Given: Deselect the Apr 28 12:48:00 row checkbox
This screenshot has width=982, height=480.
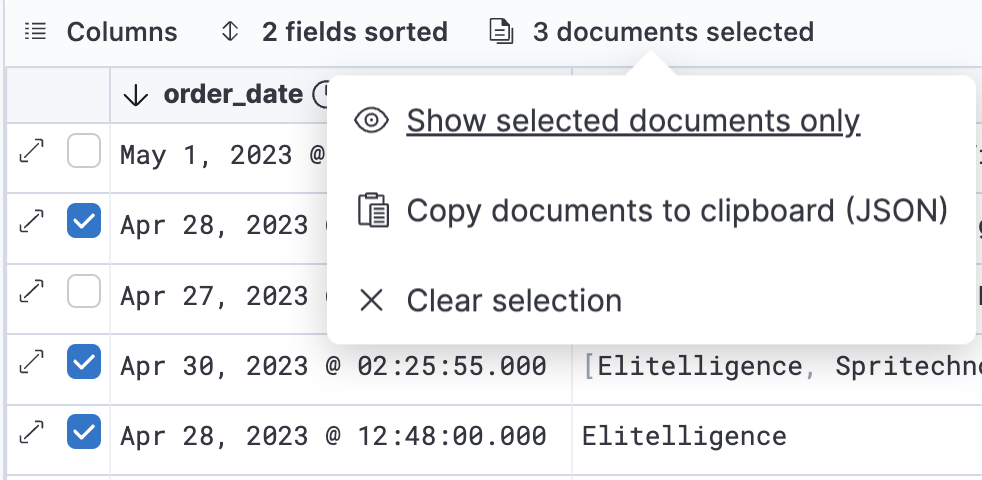Looking at the screenshot, I should pyautogui.click(x=84, y=434).
